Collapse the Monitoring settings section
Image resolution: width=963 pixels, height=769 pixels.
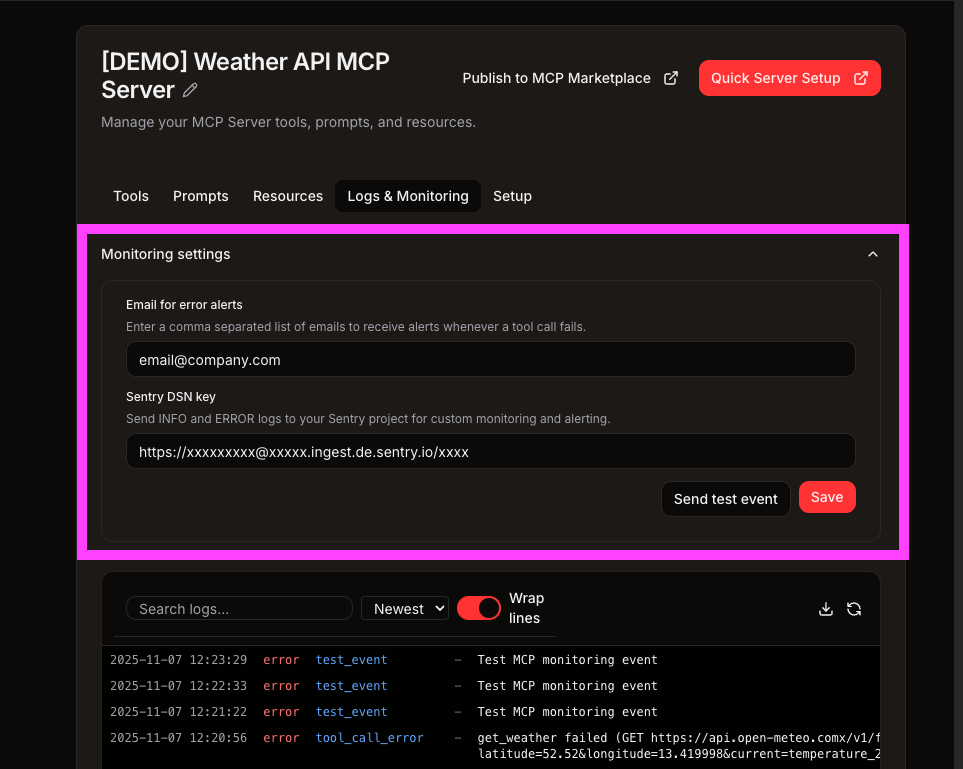click(x=872, y=254)
